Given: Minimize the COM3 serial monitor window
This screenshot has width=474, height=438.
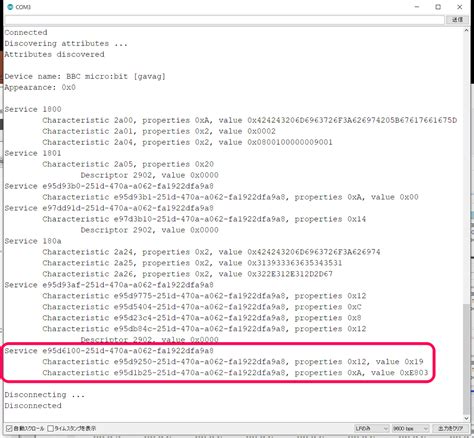Looking at the screenshot, I should (417, 7).
